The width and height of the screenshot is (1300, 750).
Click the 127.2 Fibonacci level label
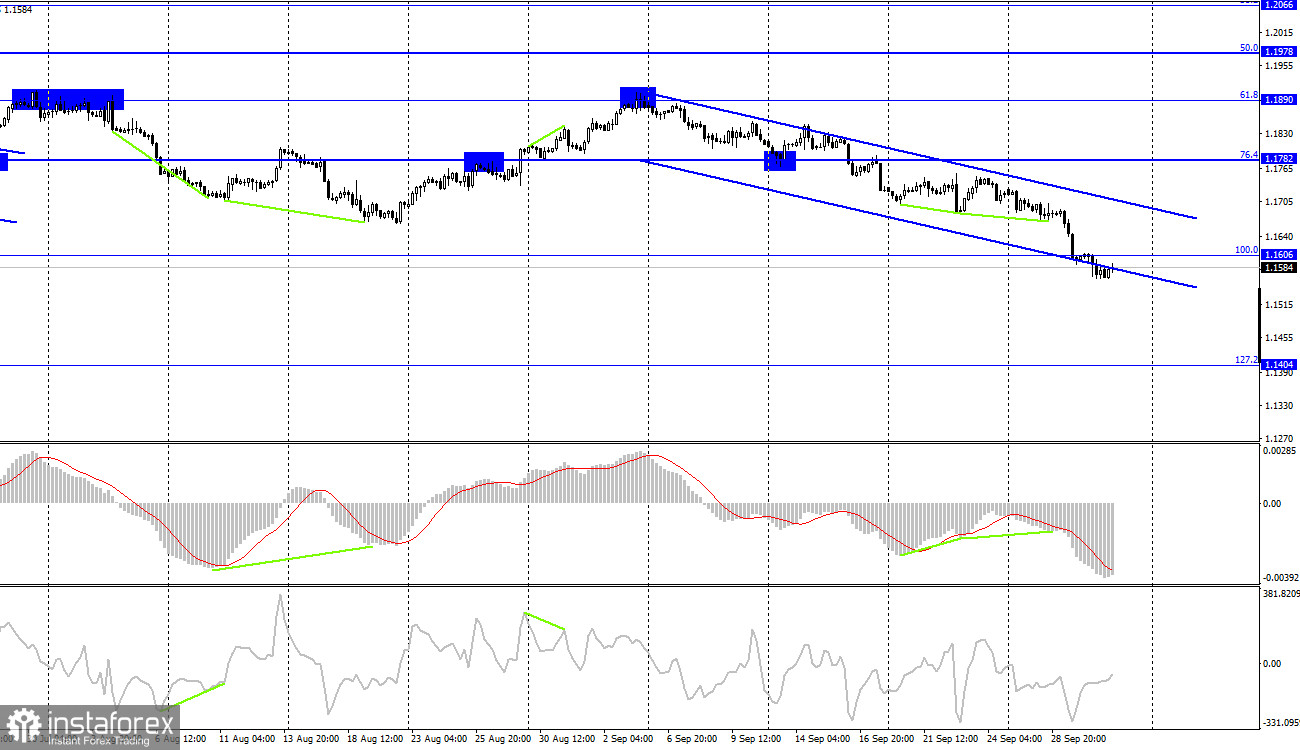(x=1246, y=360)
